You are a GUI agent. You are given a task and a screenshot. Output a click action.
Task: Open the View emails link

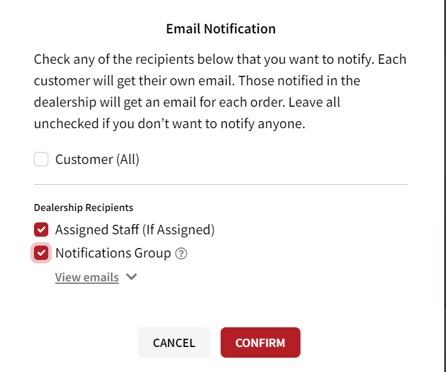coord(87,277)
